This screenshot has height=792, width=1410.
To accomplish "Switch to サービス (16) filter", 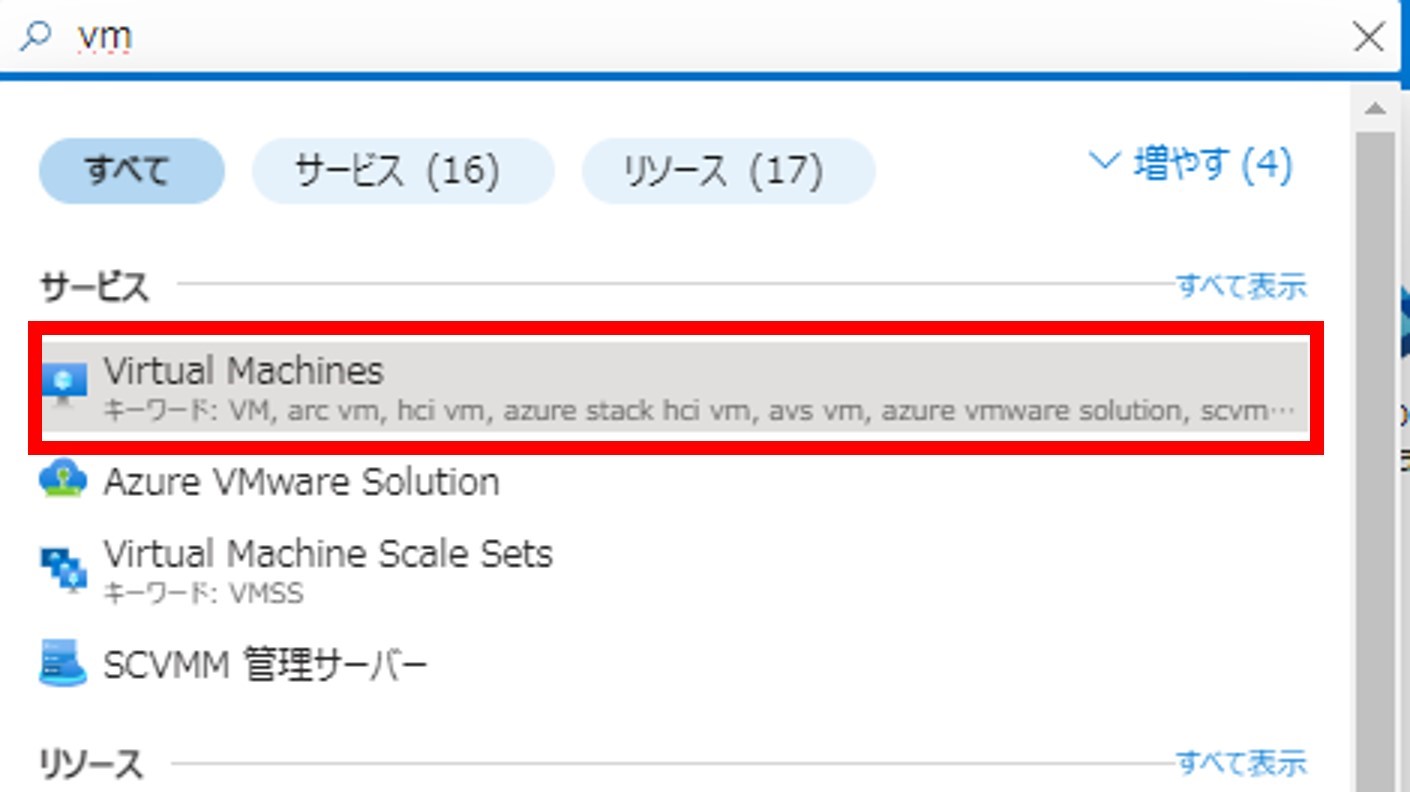I will pyautogui.click(x=402, y=171).
